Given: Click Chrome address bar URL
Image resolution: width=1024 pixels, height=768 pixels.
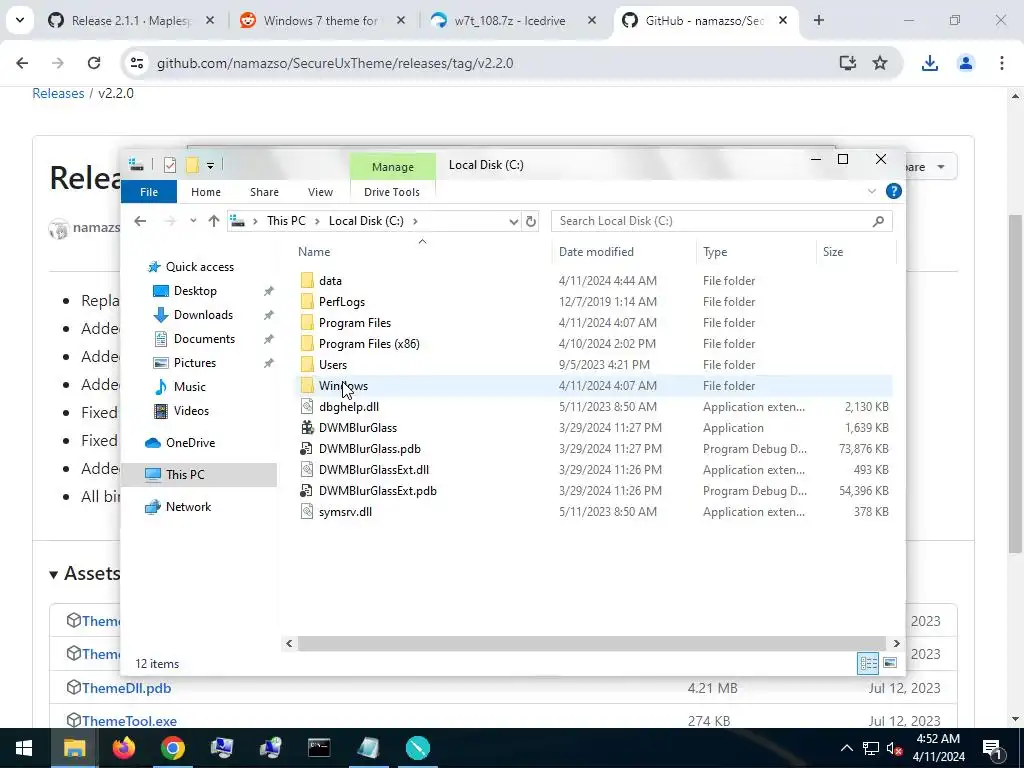Looking at the screenshot, I should point(335,63).
